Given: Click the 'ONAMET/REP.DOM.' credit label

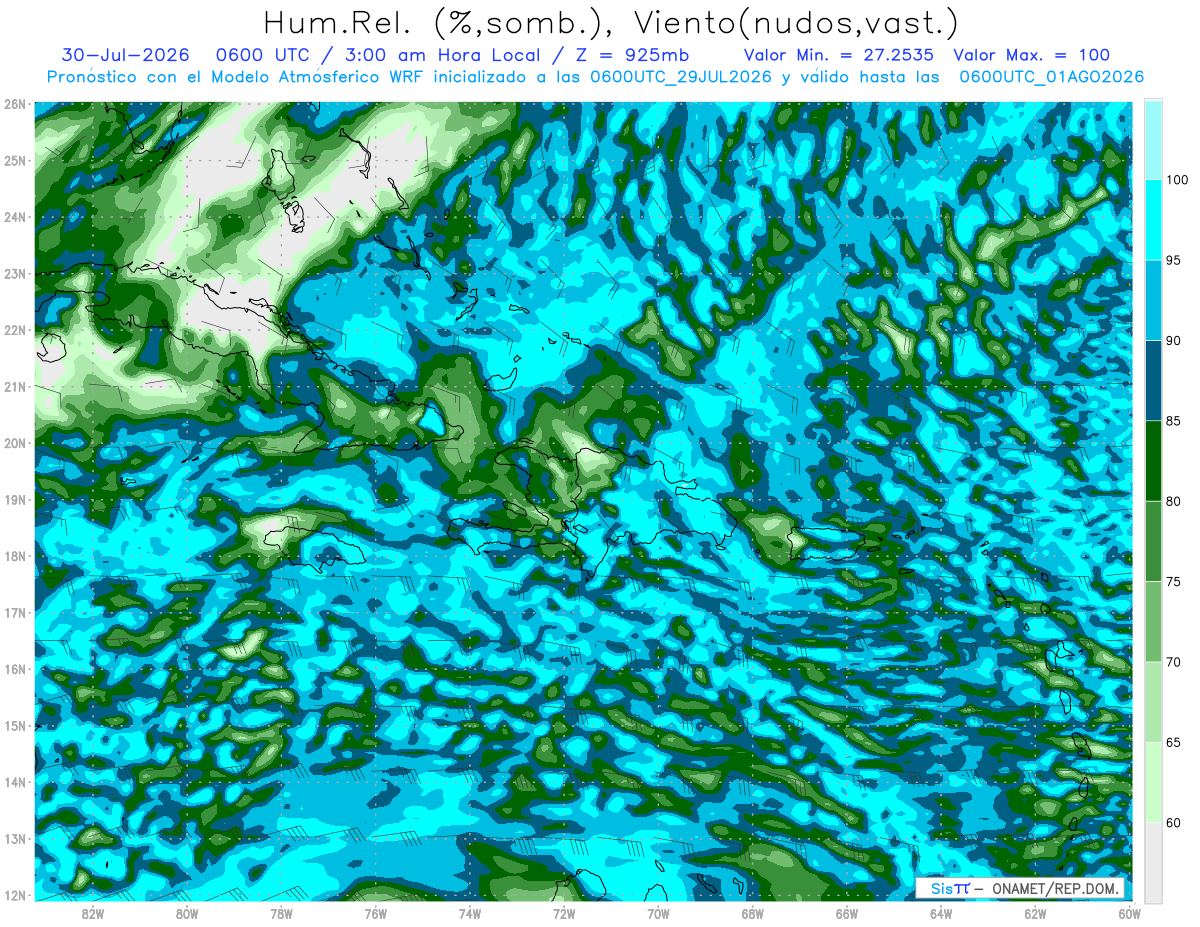Looking at the screenshot, I should [x=1057, y=889].
